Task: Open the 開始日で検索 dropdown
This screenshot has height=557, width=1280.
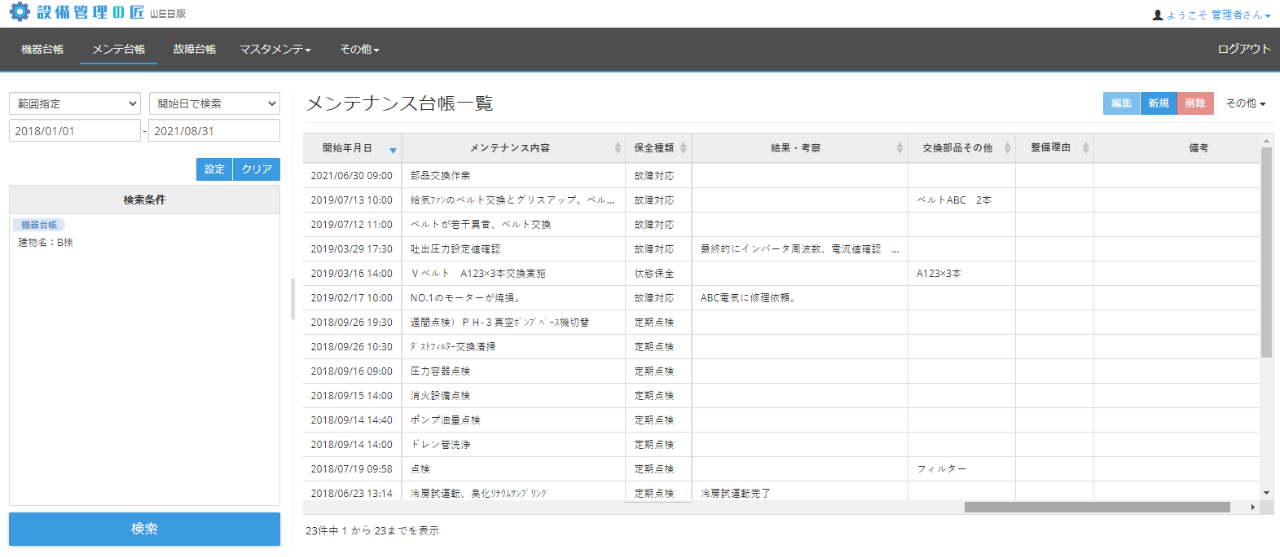Action: [214, 103]
